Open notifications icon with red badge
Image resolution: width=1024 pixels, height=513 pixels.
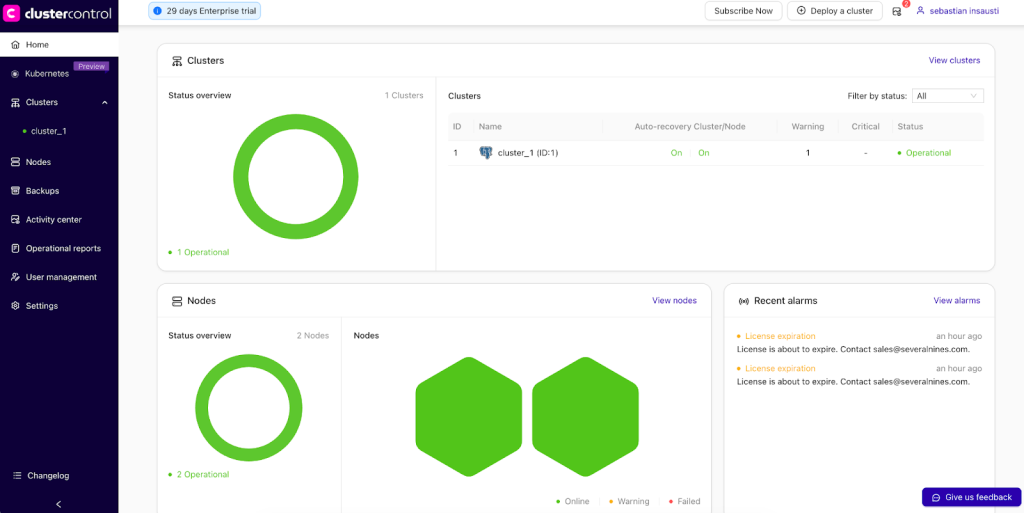[x=898, y=11]
